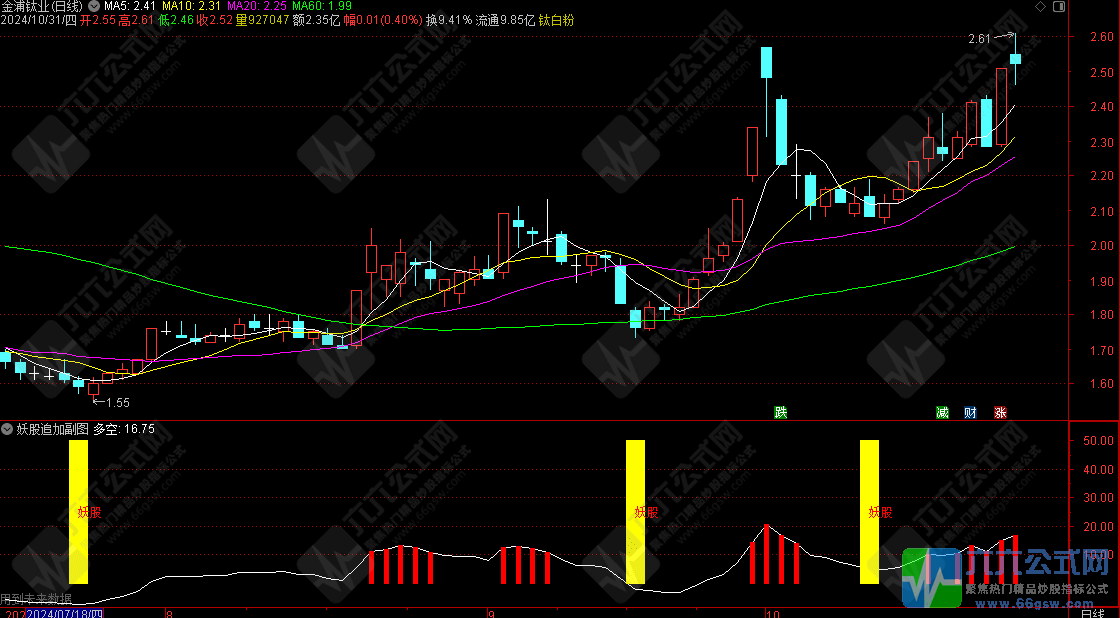
Task: Click the 2.10 price axis label
Action: click(x=1102, y=211)
